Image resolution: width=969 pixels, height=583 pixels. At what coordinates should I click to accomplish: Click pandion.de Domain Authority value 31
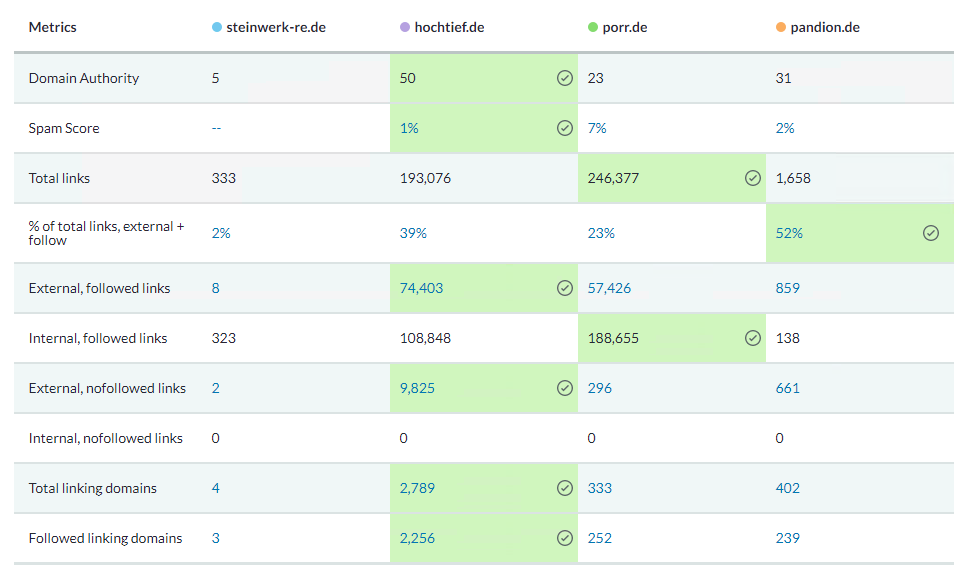pyautogui.click(x=784, y=78)
